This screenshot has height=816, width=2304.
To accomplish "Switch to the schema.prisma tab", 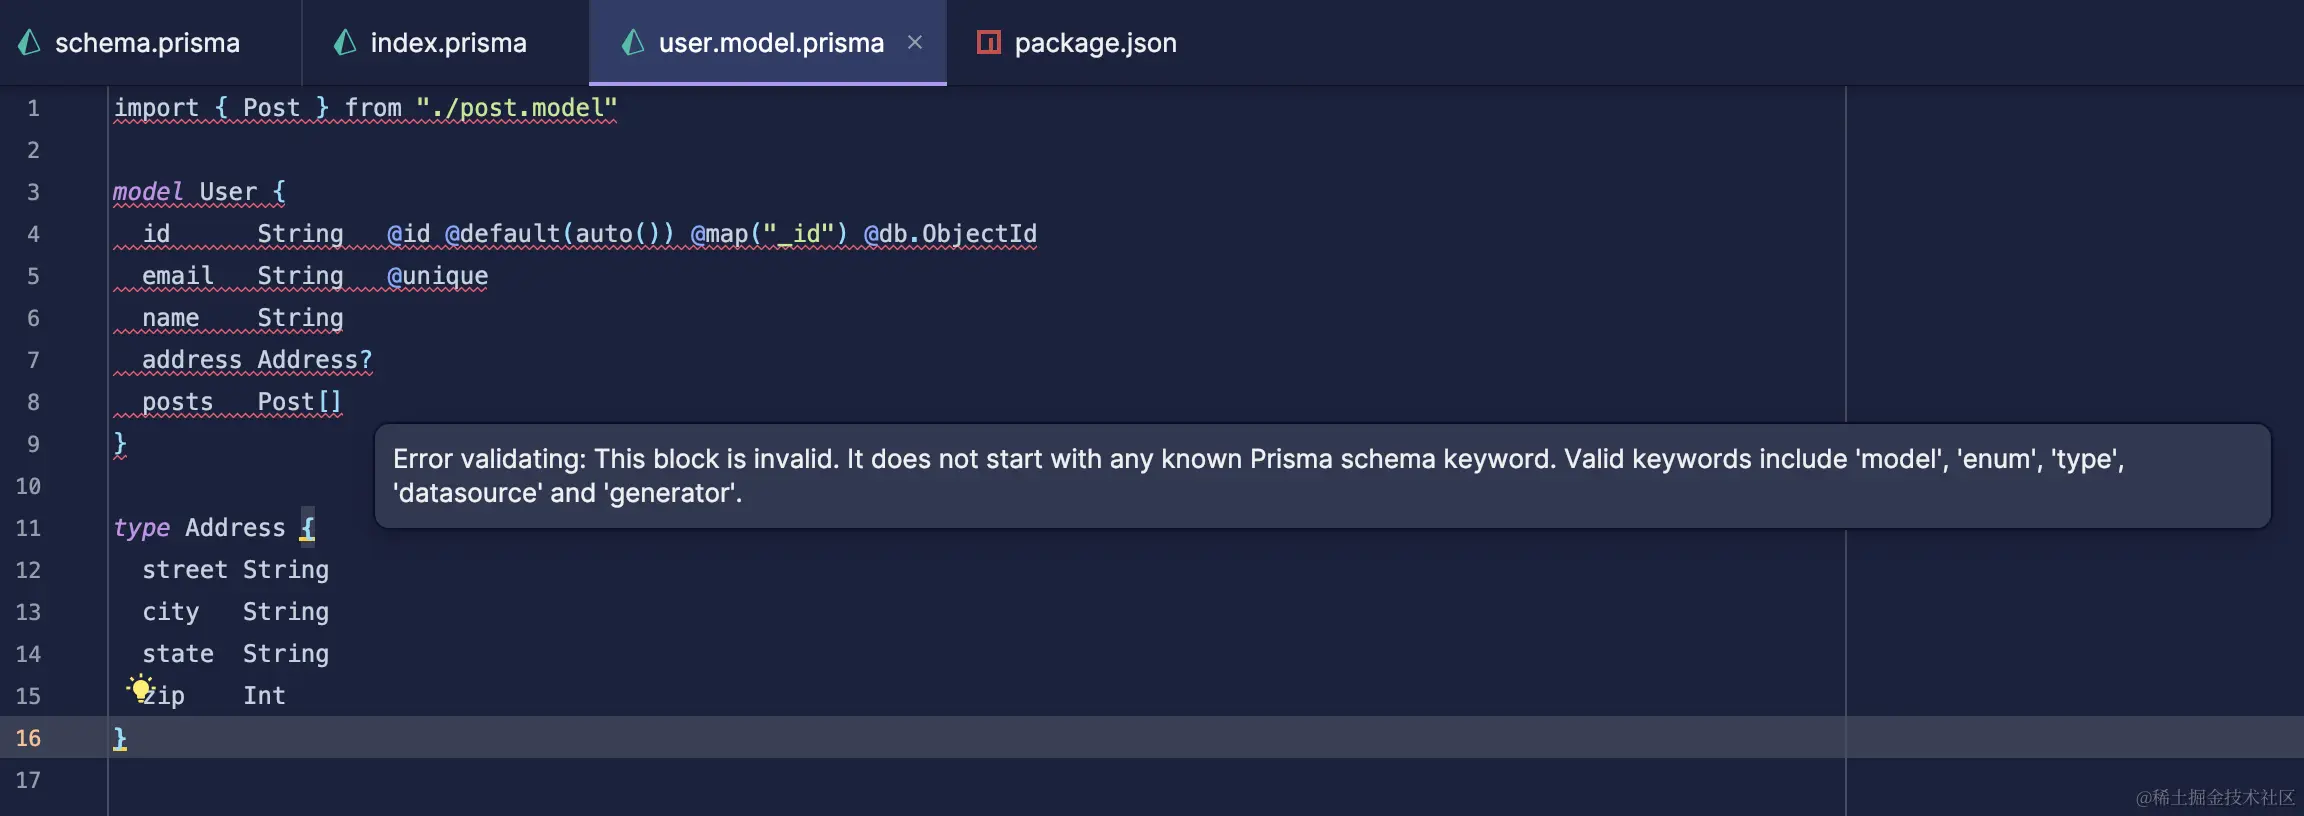I will pyautogui.click(x=147, y=43).
